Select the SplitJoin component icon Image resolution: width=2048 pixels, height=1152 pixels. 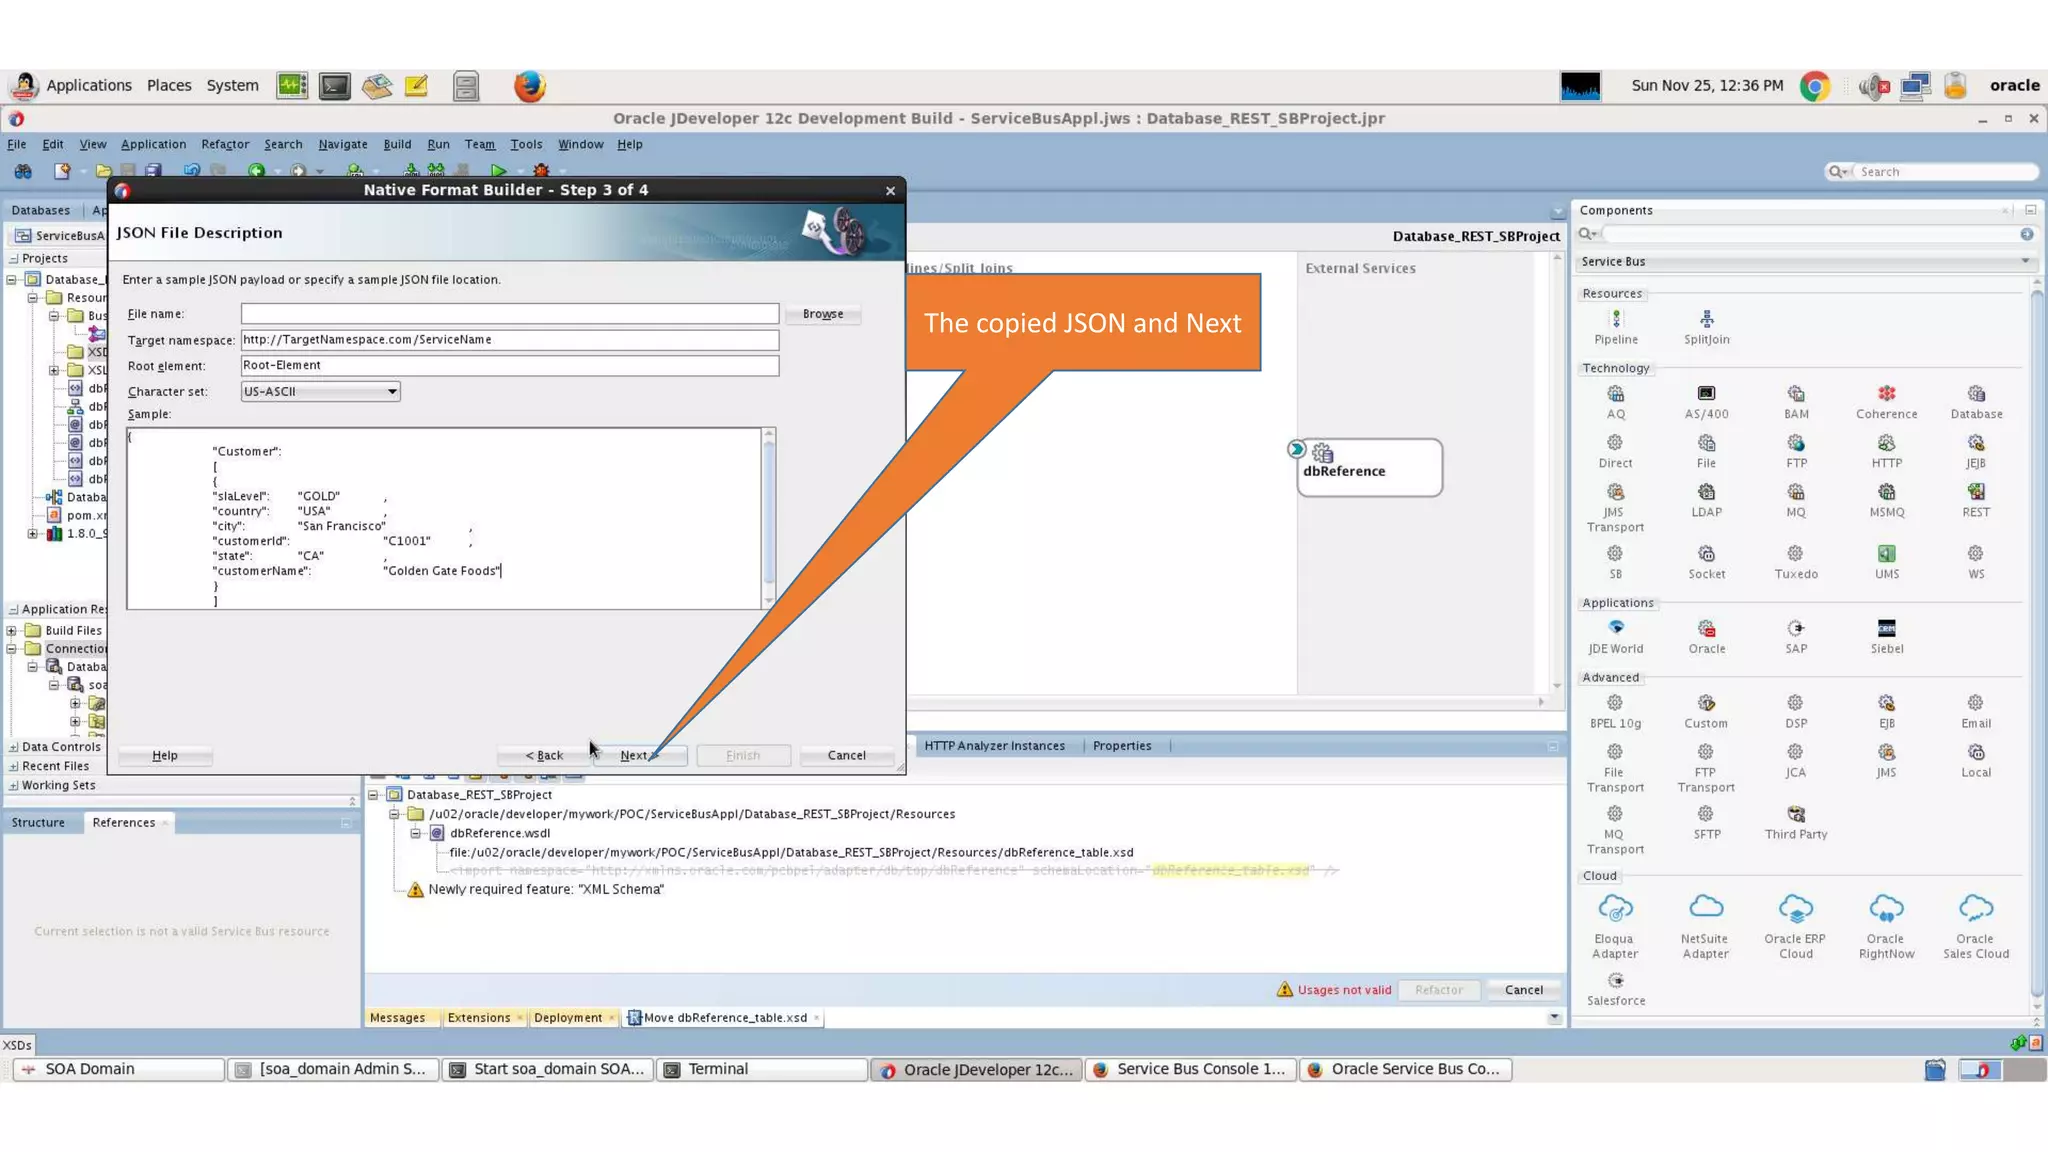coord(1706,320)
